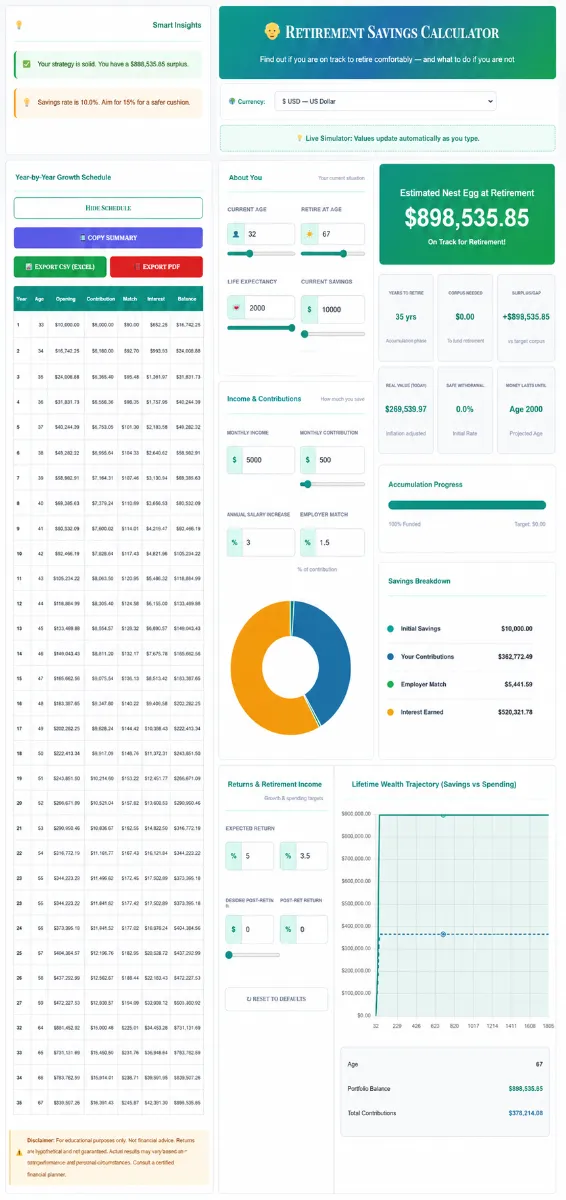This screenshot has width=566, height=1200.
Task: Click the Hide Schedule button
Action: click(108, 208)
